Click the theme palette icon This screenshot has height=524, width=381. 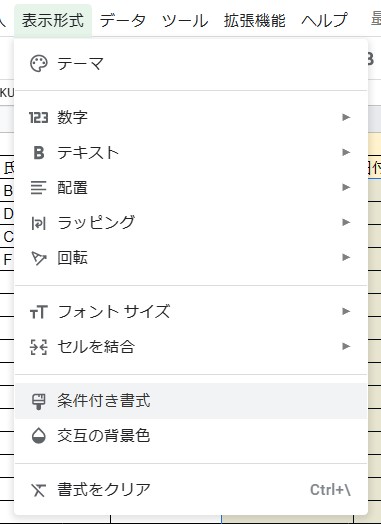pyautogui.click(x=39, y=63)
